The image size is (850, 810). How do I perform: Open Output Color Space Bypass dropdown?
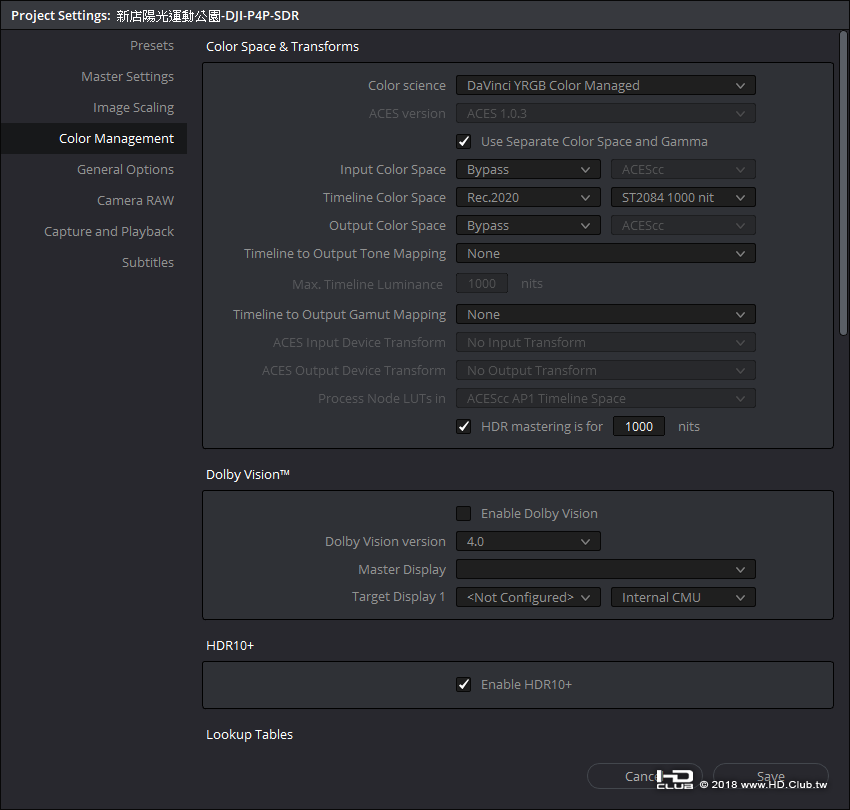pyautogui.click(x=528, y=226)
